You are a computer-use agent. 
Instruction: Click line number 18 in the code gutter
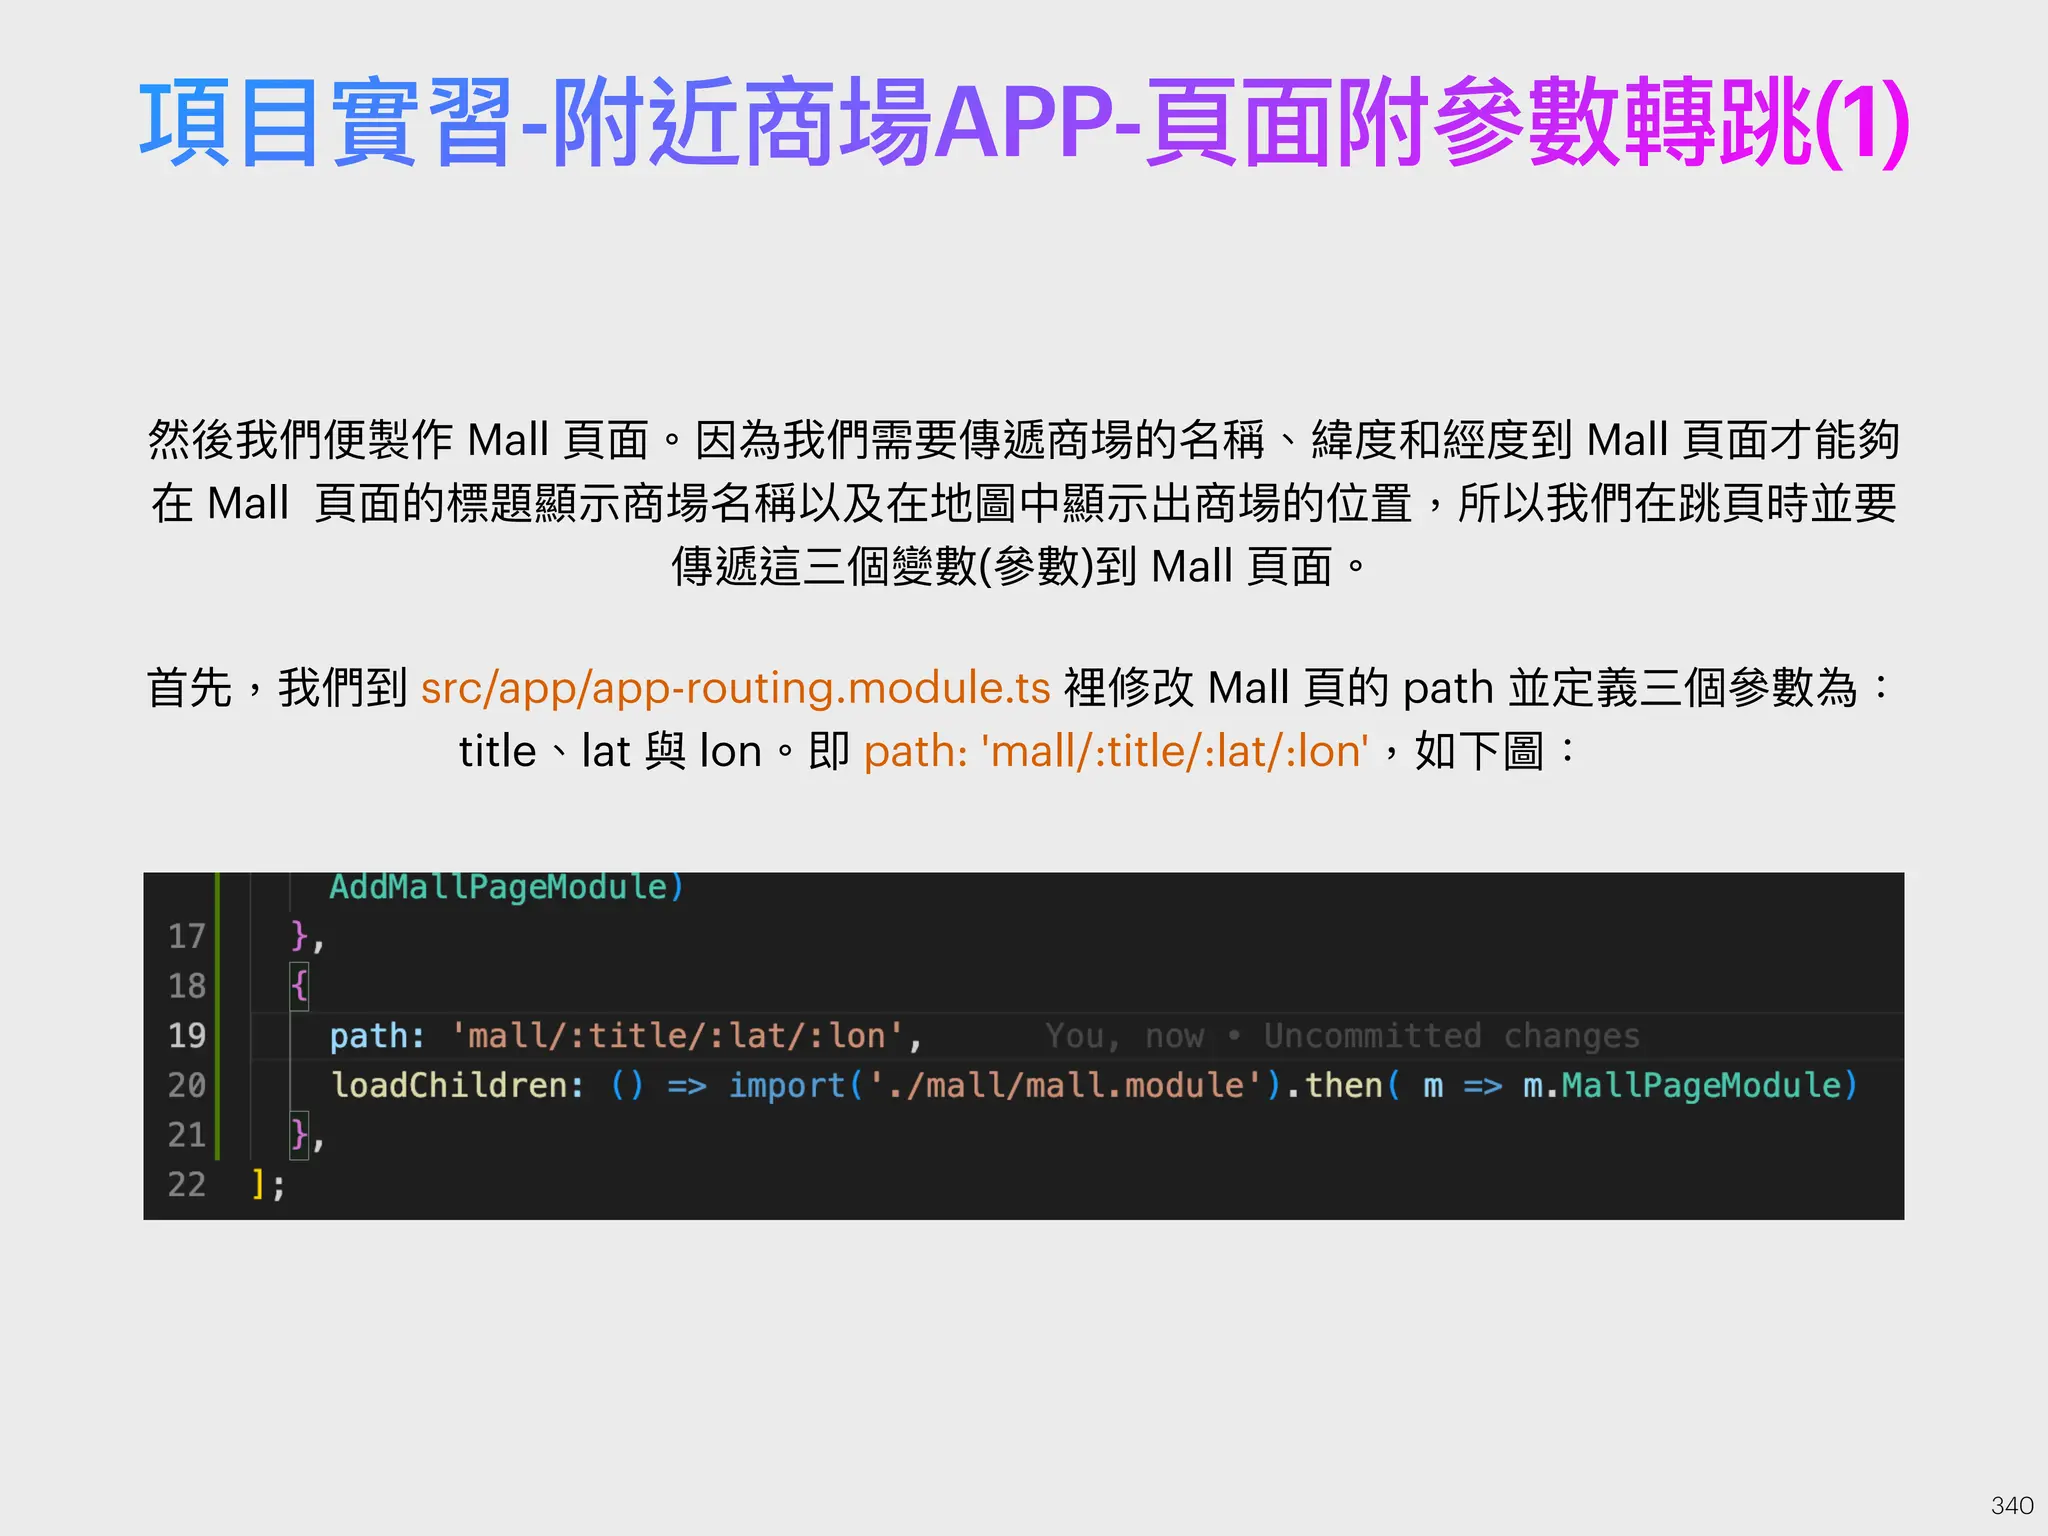coord(186,986)
